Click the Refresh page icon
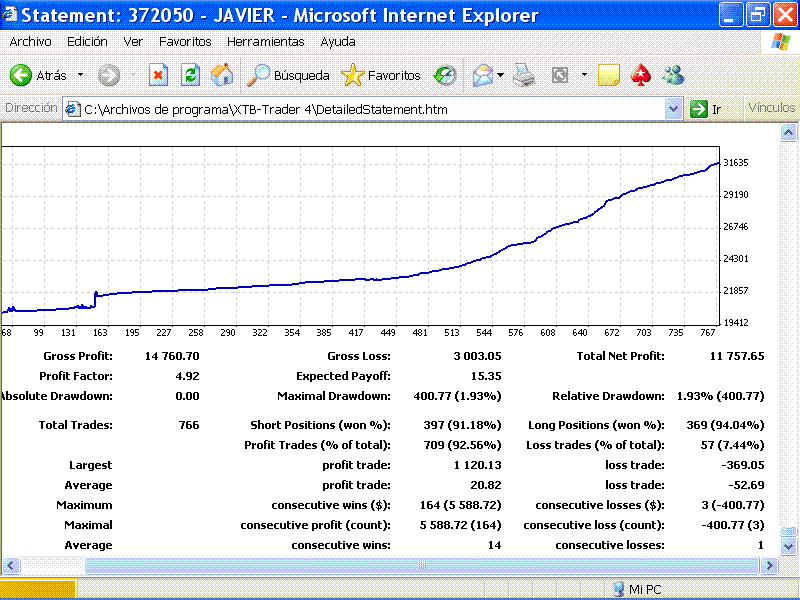Image resolution: width=800 pixels, height=600 pixels. coord(190,76)
